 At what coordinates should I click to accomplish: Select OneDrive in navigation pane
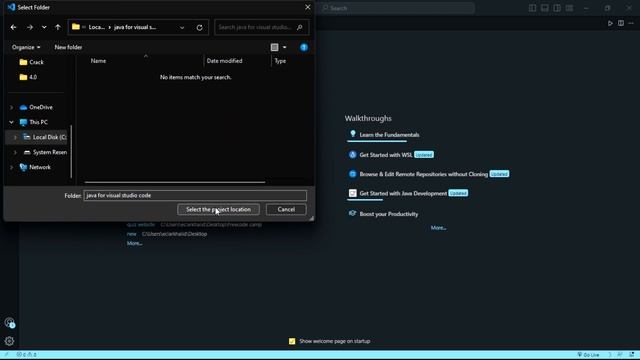[x=36, y=107]
